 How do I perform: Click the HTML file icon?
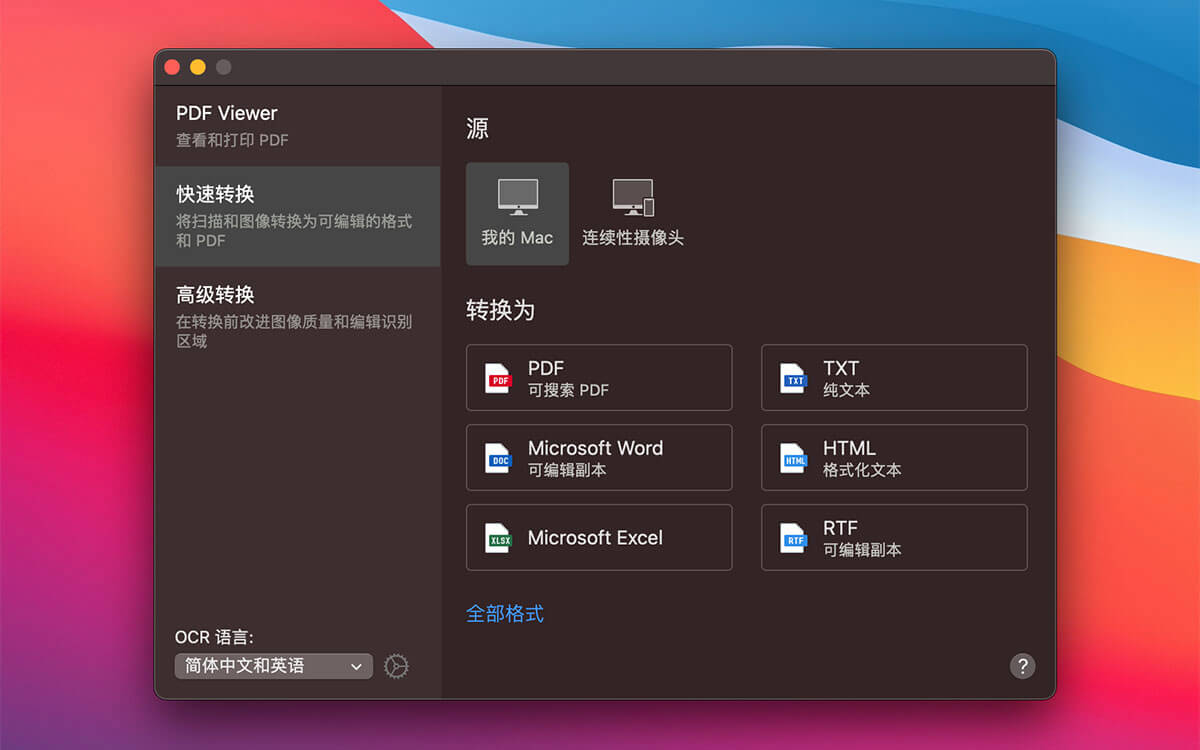point(794,458)
